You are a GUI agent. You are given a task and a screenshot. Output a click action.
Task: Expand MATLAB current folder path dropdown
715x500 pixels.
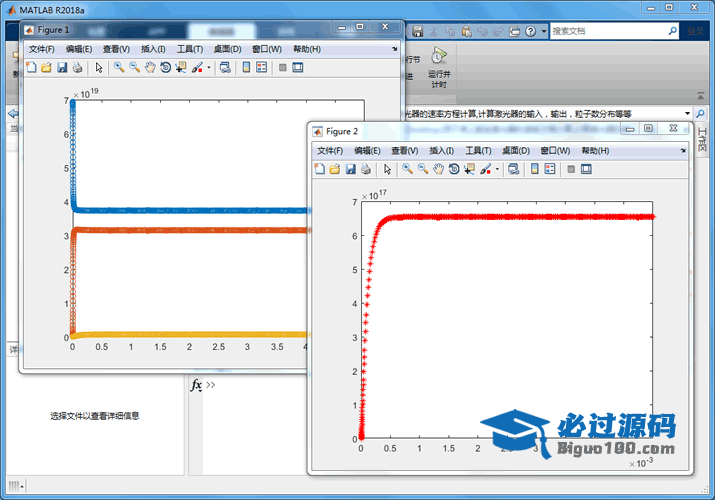687,113
